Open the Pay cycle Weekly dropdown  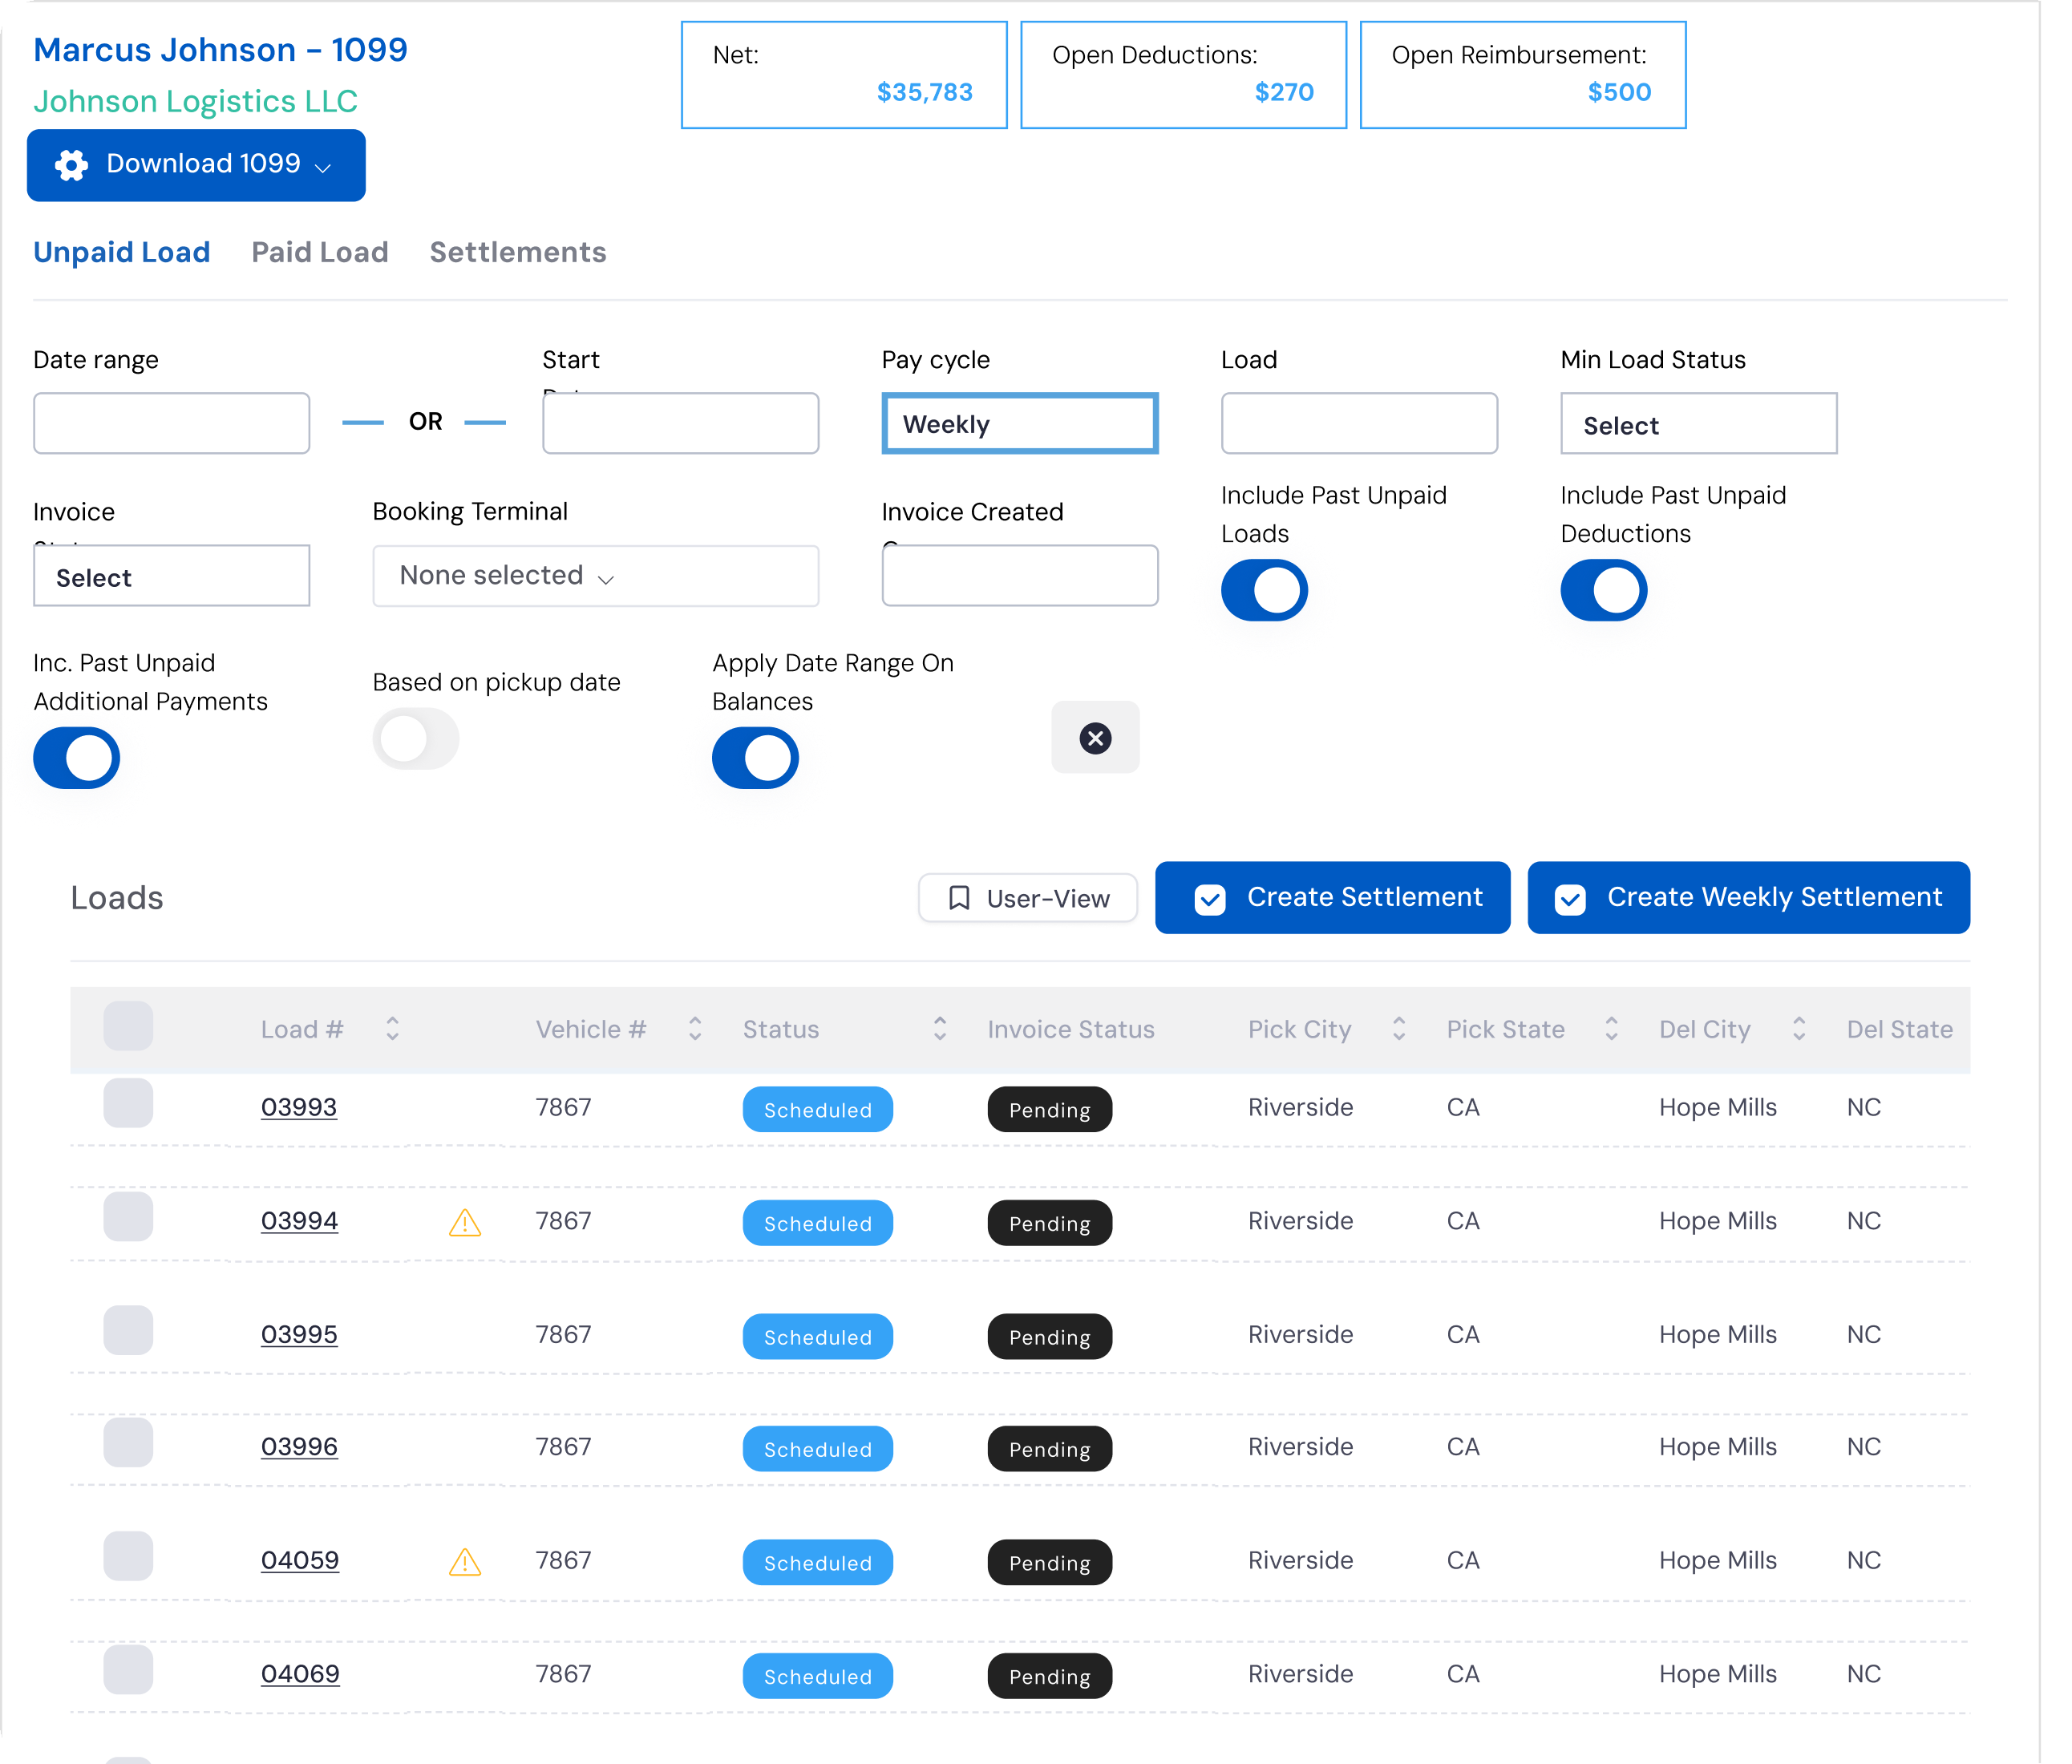[x=1020, y=424]
